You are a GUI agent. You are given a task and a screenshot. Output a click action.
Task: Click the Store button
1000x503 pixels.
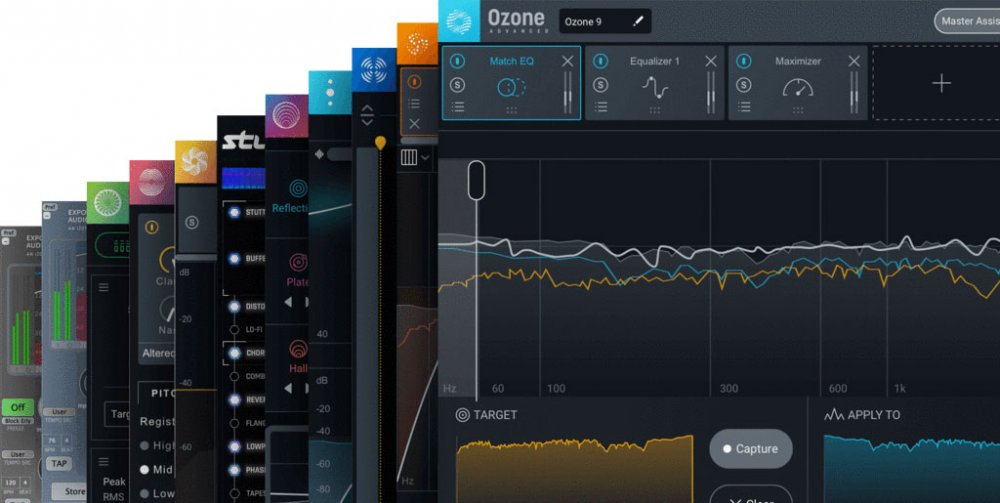[x=70, y=492]
